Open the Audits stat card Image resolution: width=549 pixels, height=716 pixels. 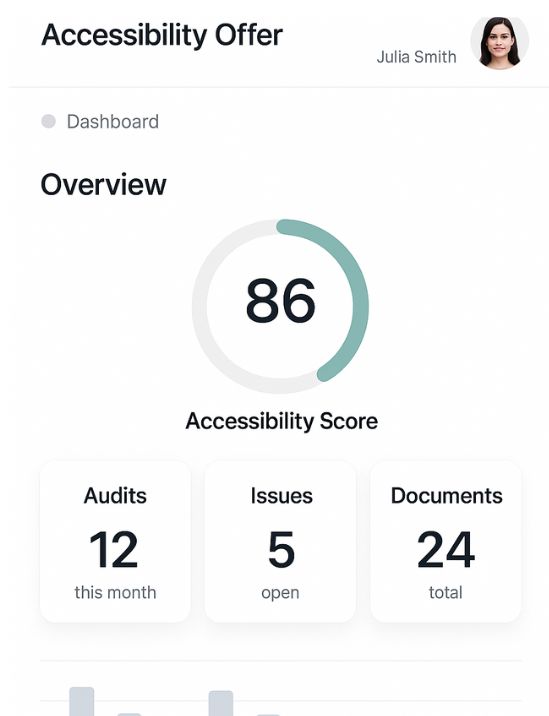115,542
